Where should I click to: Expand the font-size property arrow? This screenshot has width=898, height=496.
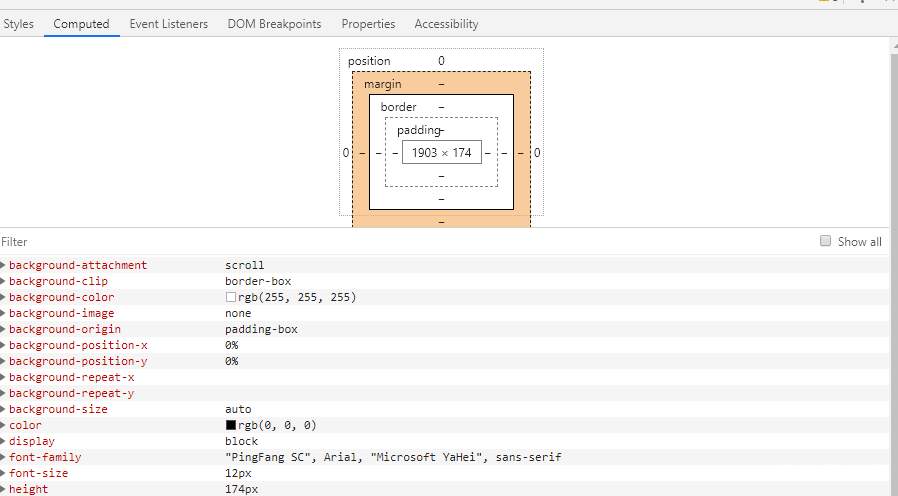[4, 473]
